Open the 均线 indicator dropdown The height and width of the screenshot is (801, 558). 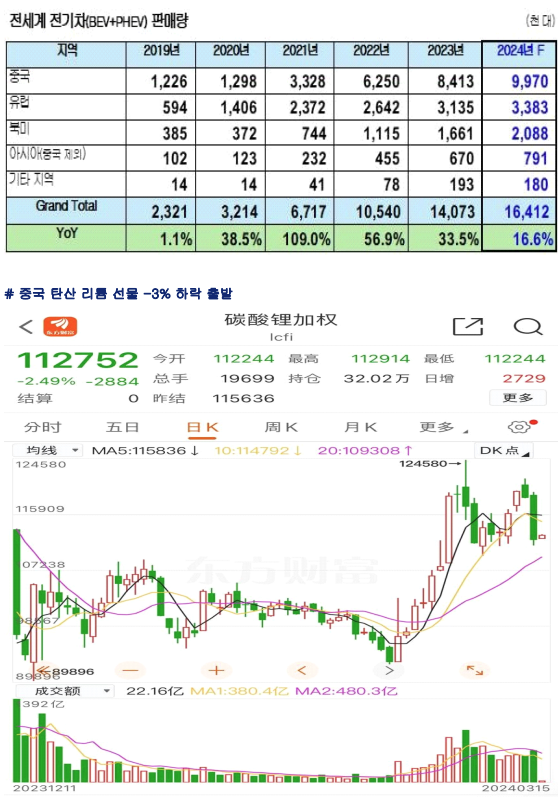[x=47, y=451]
